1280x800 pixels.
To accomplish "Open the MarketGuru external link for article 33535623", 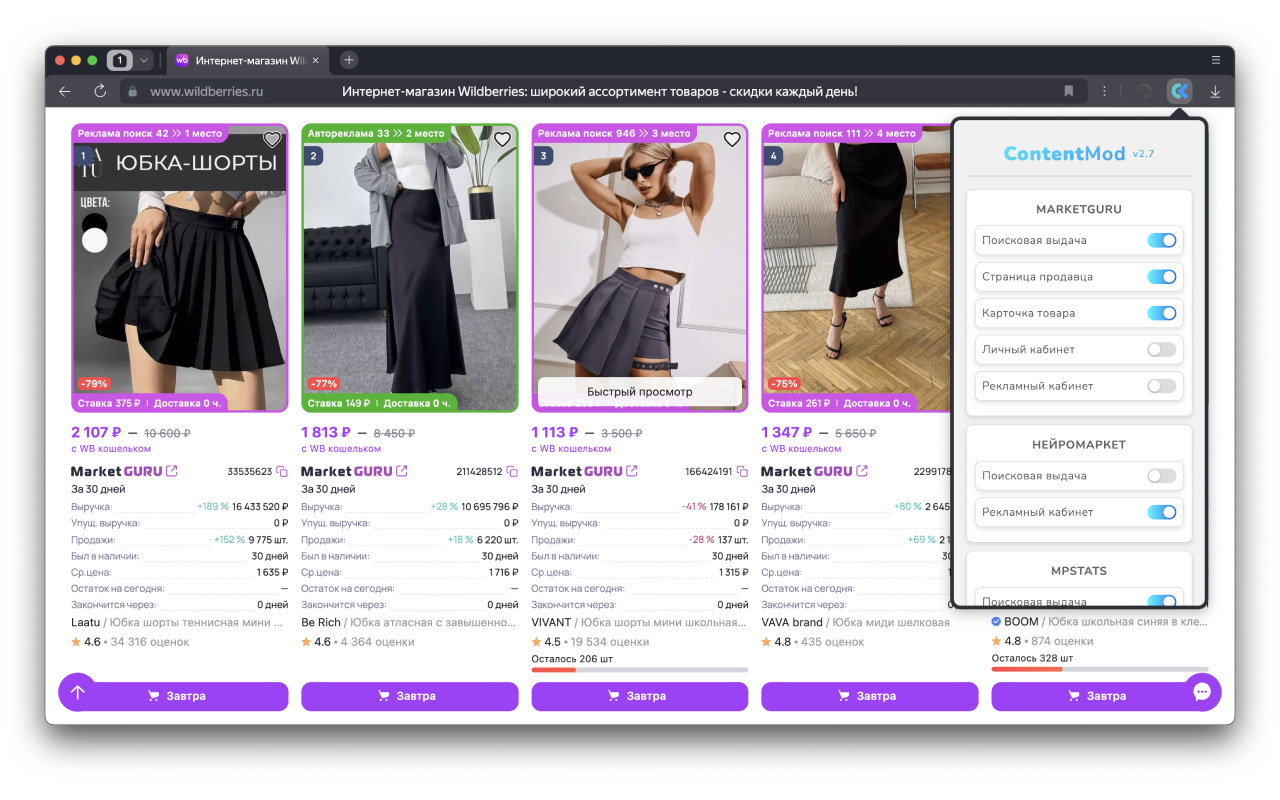I will tap(172, 471).
